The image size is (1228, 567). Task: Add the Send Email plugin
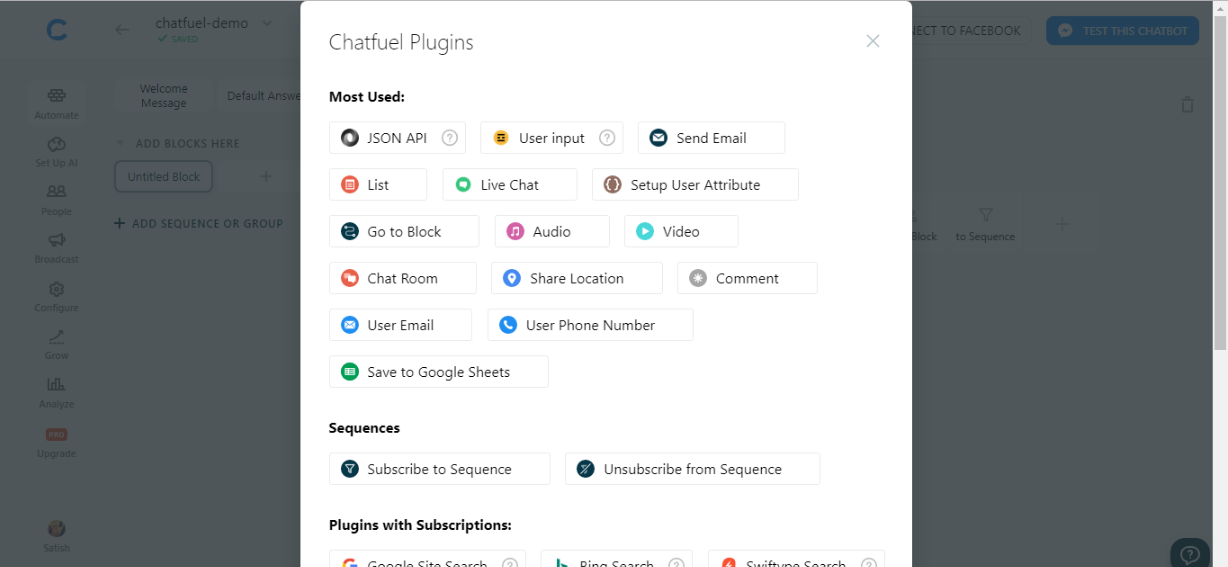[x=711, y=138]
